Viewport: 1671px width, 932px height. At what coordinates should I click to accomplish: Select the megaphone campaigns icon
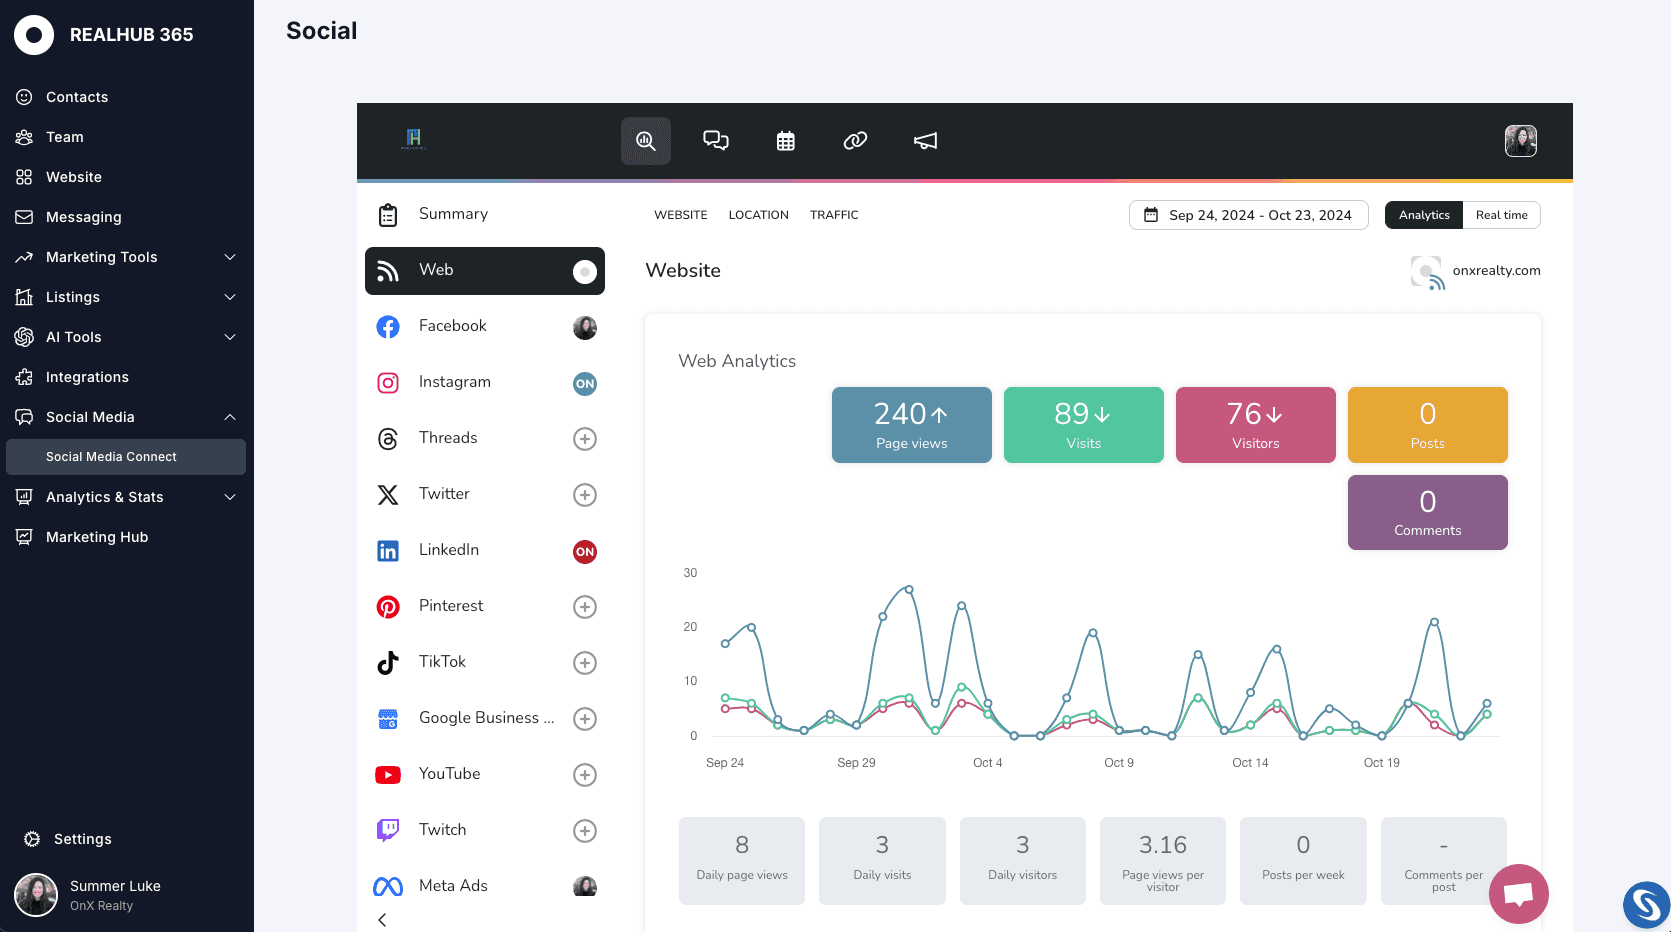coord(924,141)
